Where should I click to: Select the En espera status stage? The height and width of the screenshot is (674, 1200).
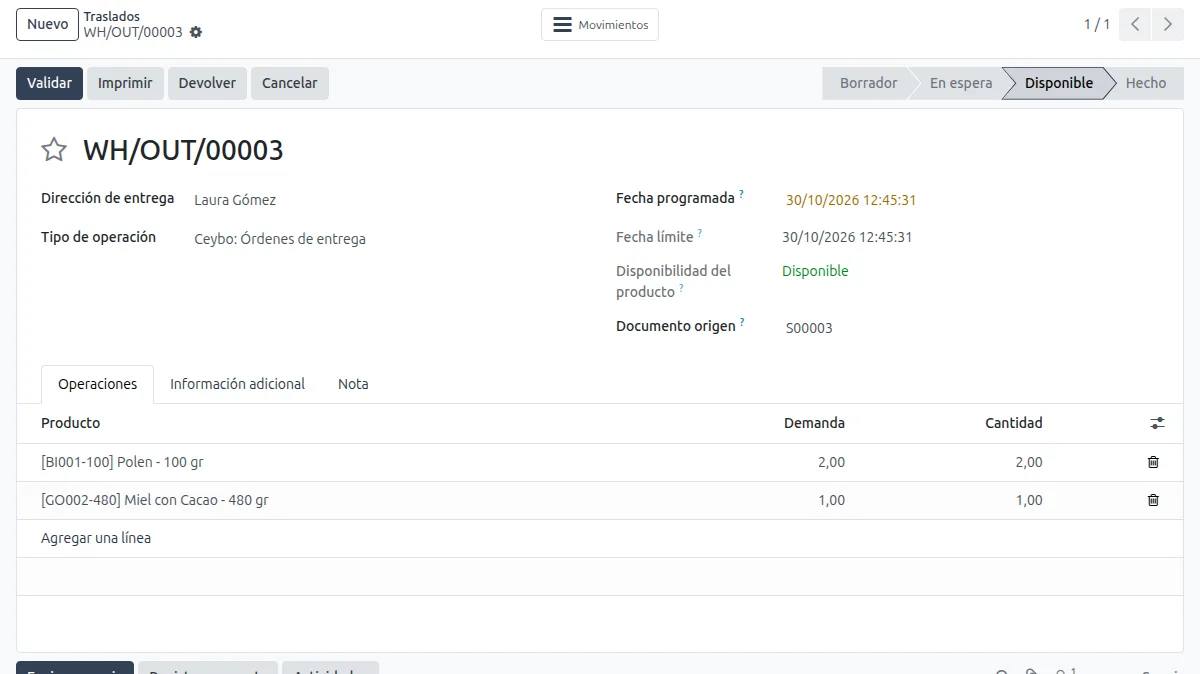(x=961, y=83)
